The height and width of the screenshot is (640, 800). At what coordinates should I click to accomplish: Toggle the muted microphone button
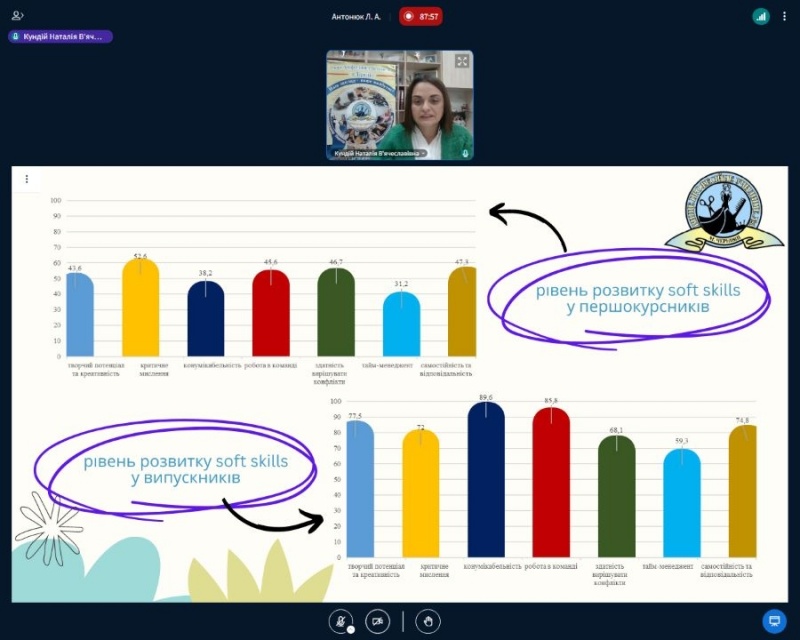pyautogui.click(x=341, y=621)
